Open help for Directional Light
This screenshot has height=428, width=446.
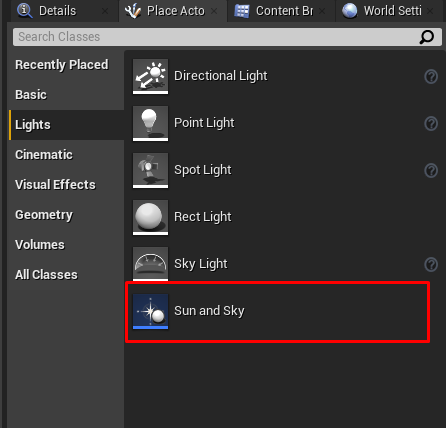pos(431,77)
